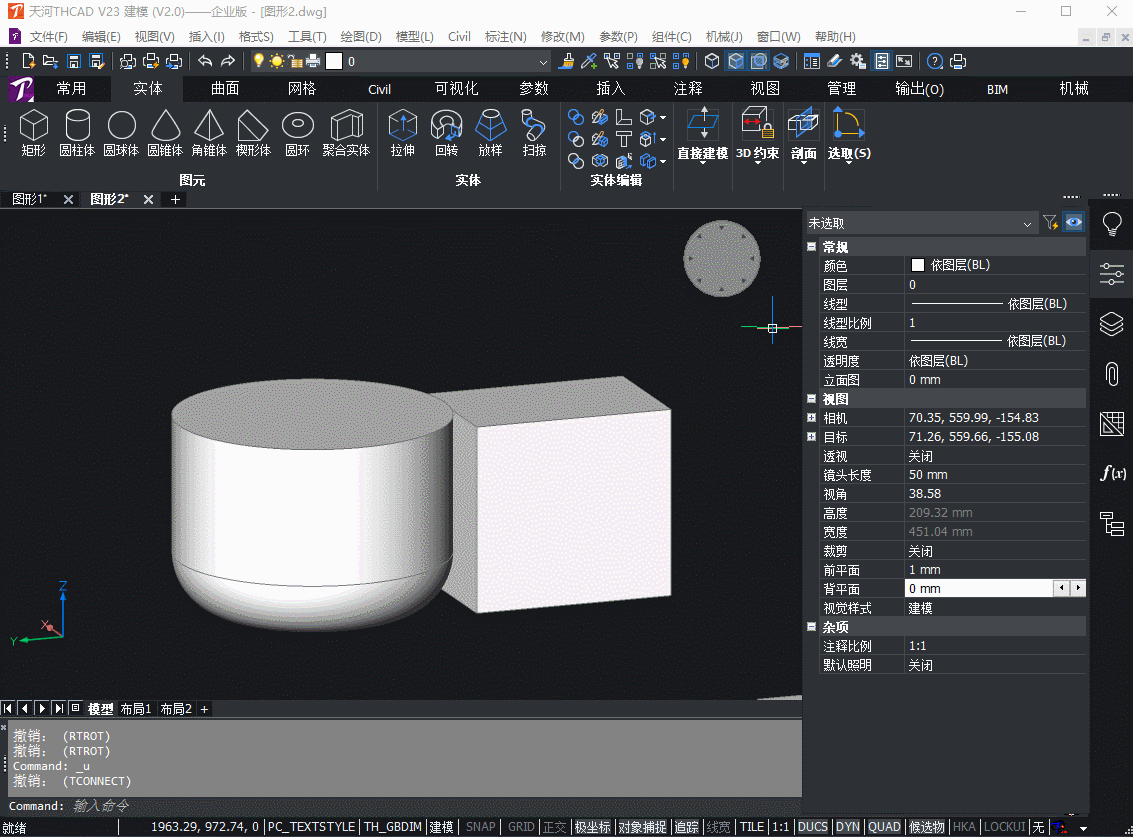Activate the 回转 revolve tool
The width and height of the screenshot is (1133, 837).
[447, 133]
